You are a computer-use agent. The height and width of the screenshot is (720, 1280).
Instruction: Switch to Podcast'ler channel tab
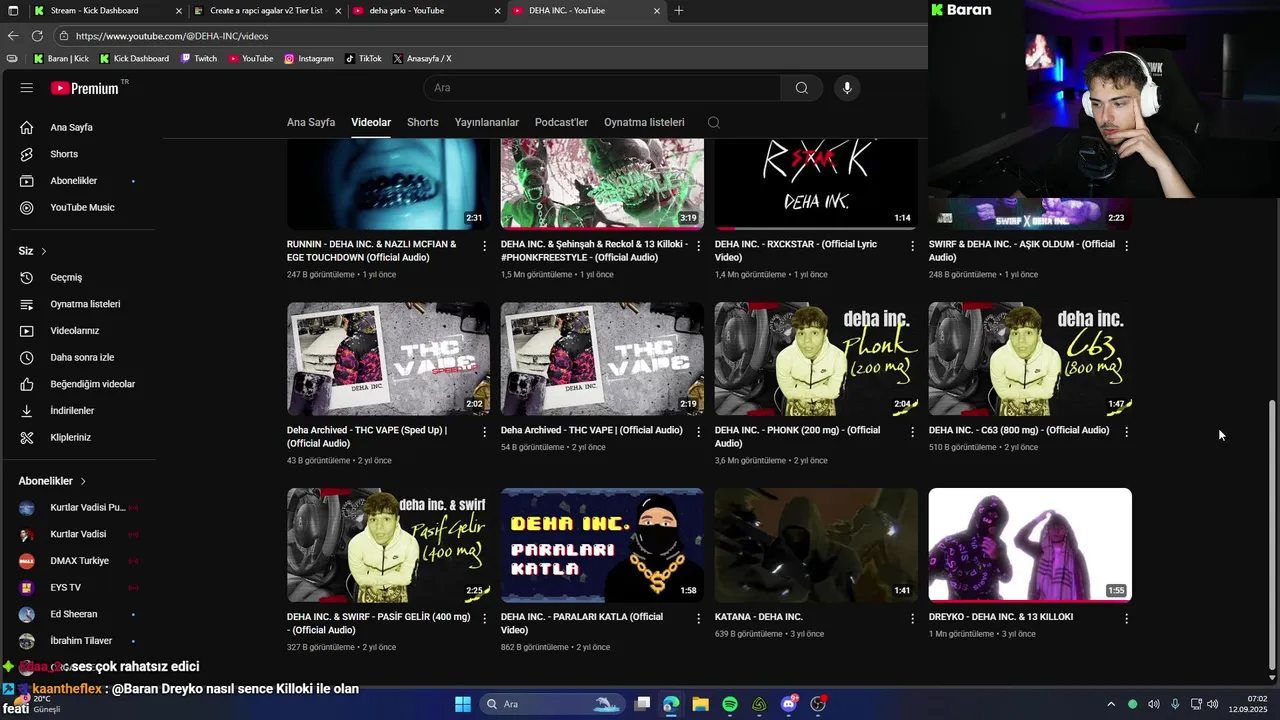pos(562,122)
